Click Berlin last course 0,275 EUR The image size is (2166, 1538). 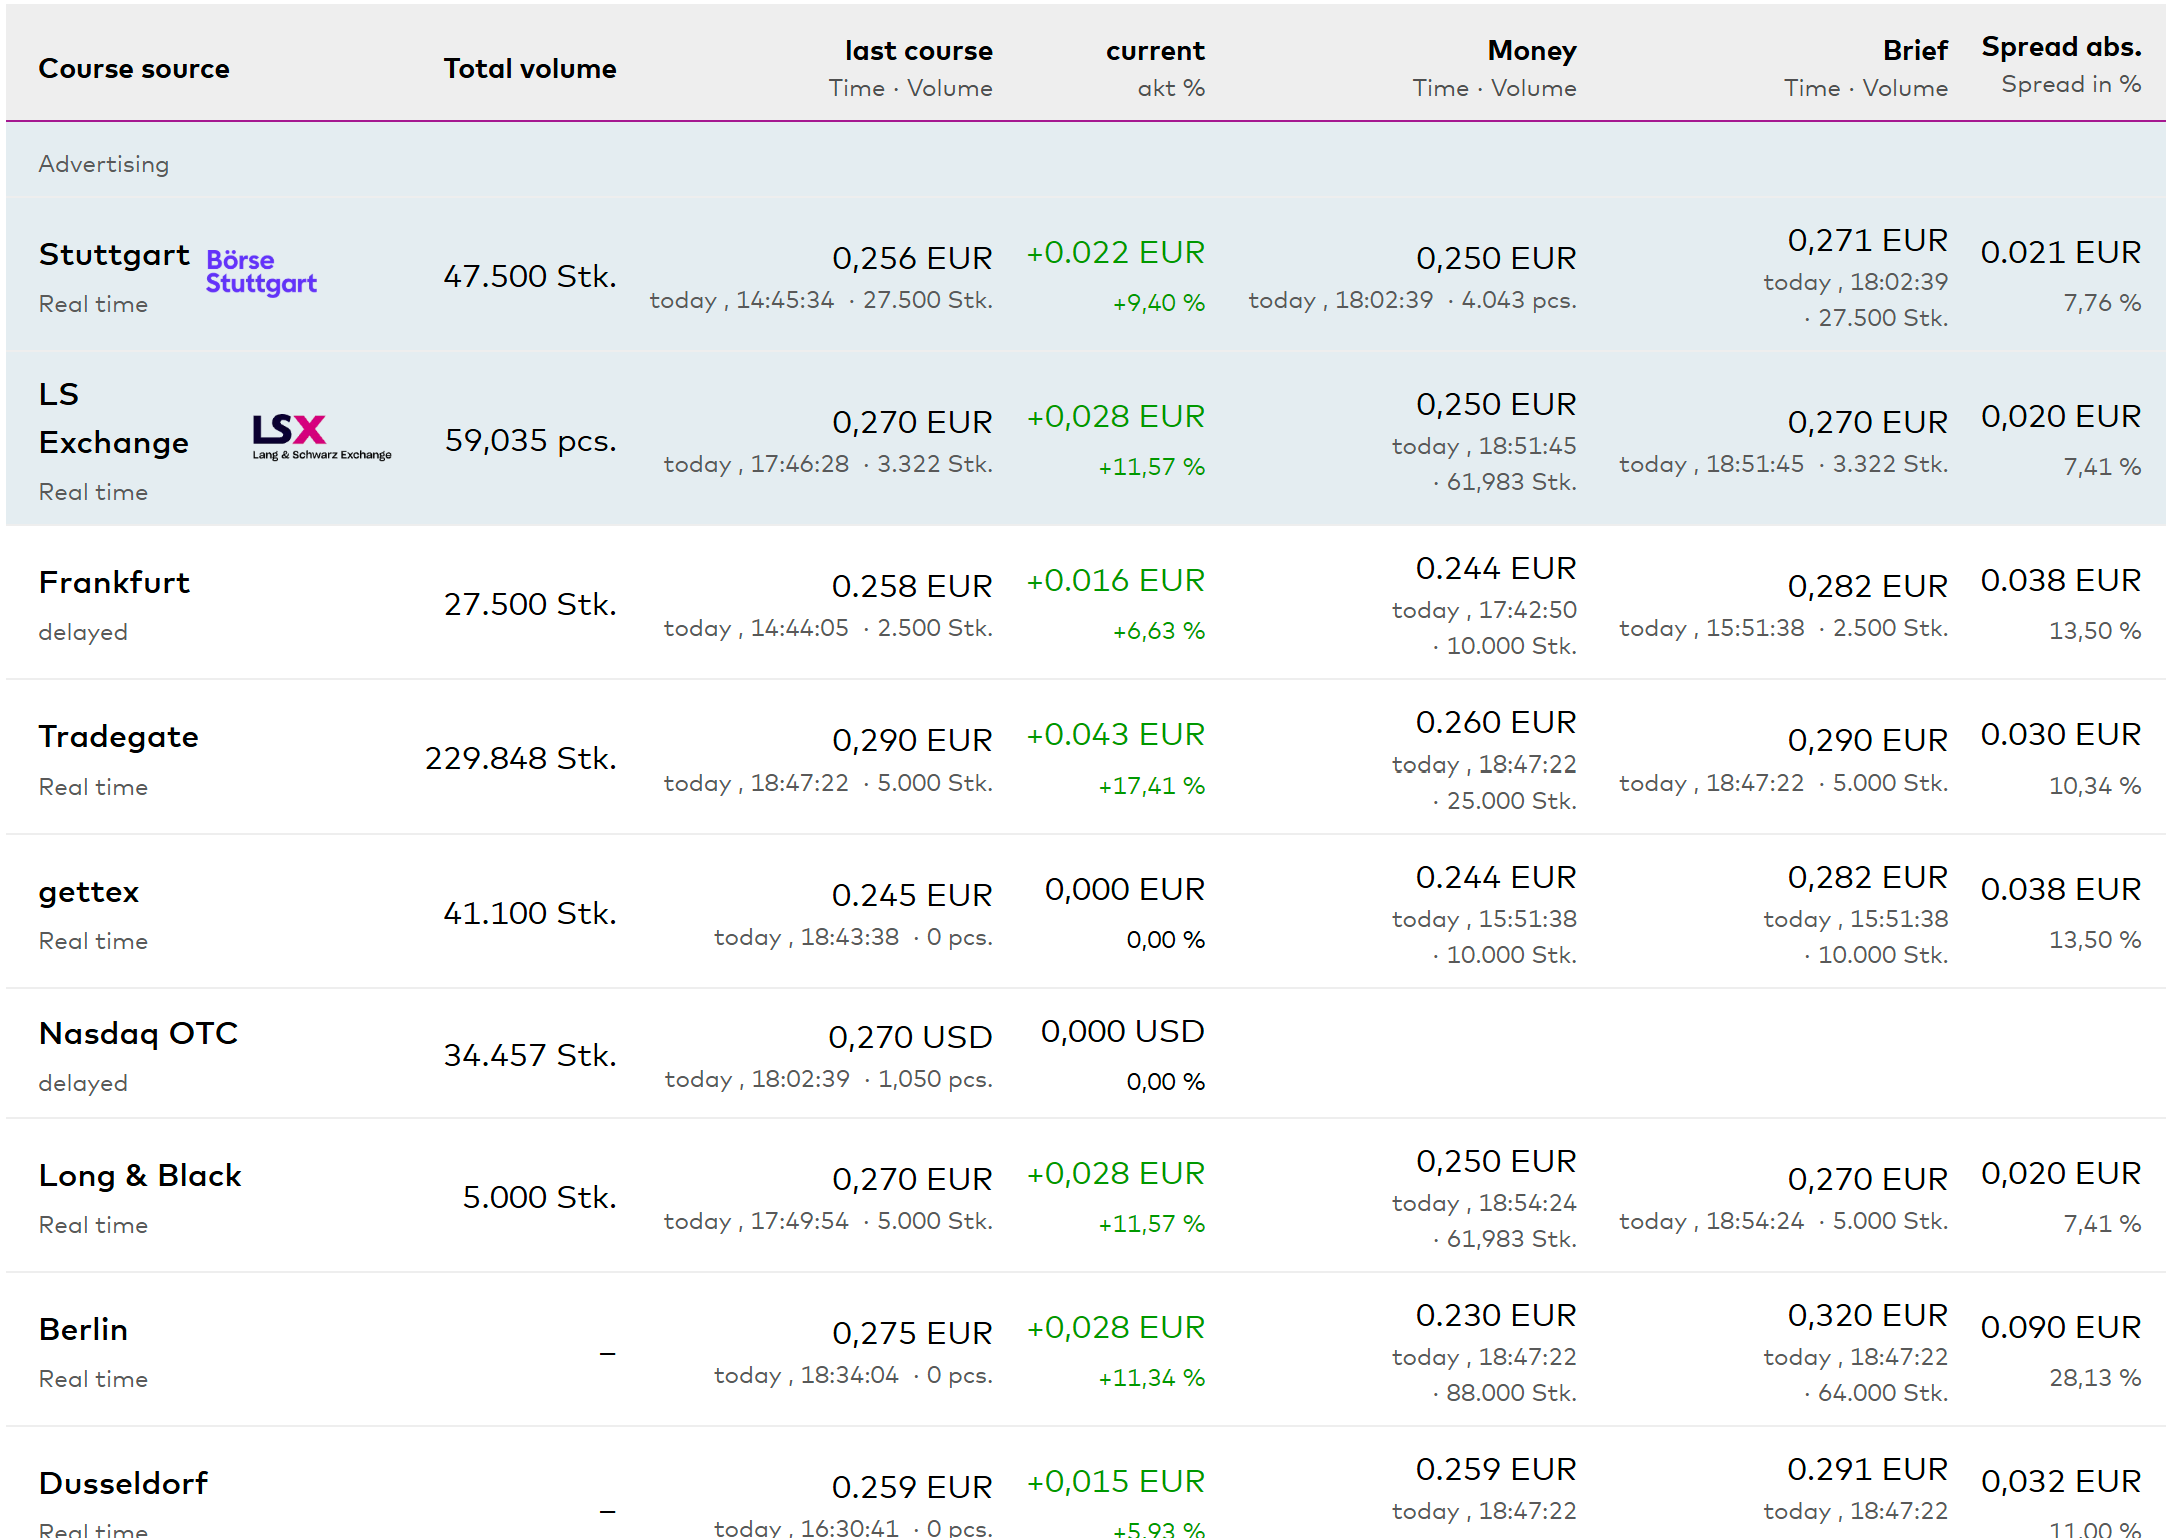point(912,1333)
